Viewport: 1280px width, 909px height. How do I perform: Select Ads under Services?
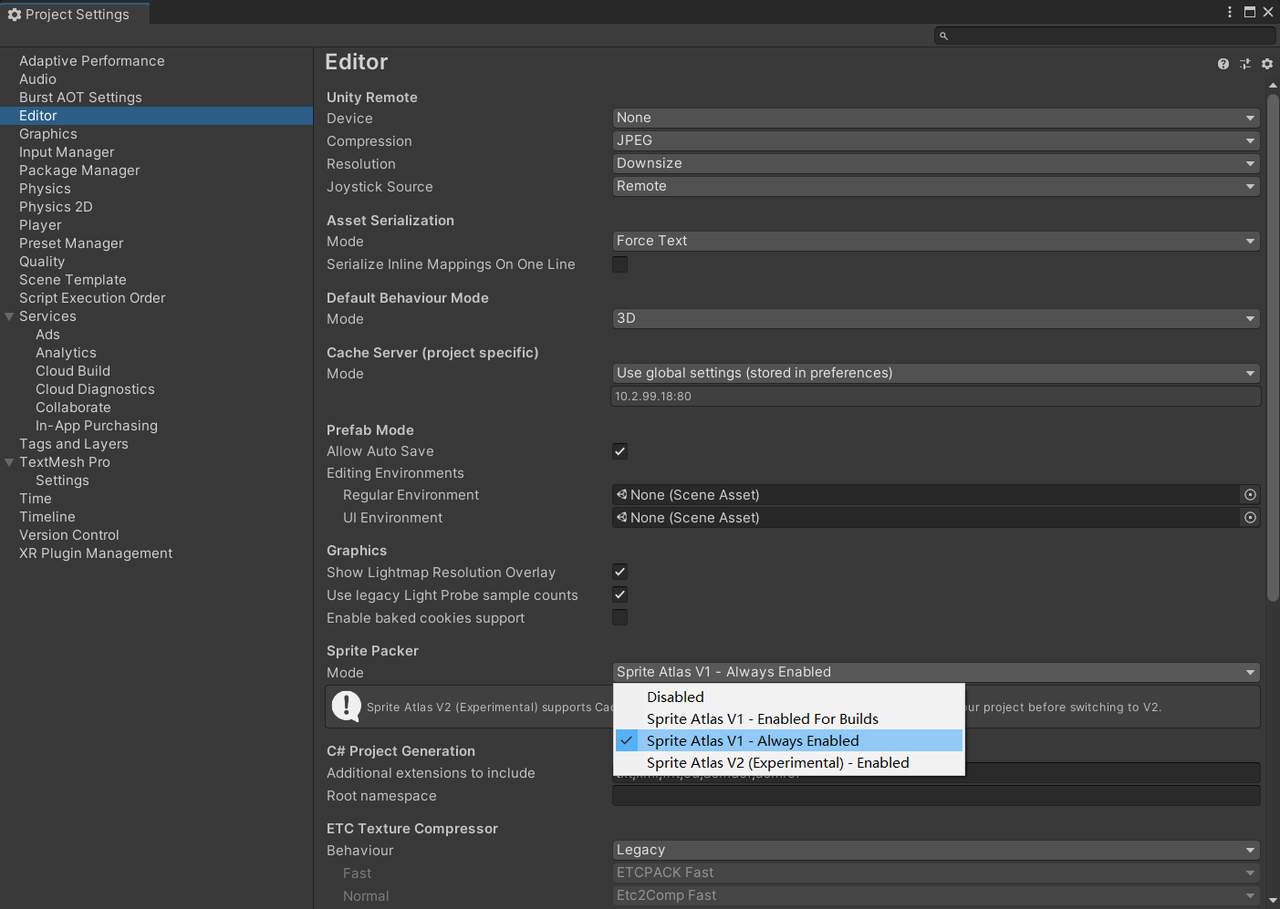(48, 335)
